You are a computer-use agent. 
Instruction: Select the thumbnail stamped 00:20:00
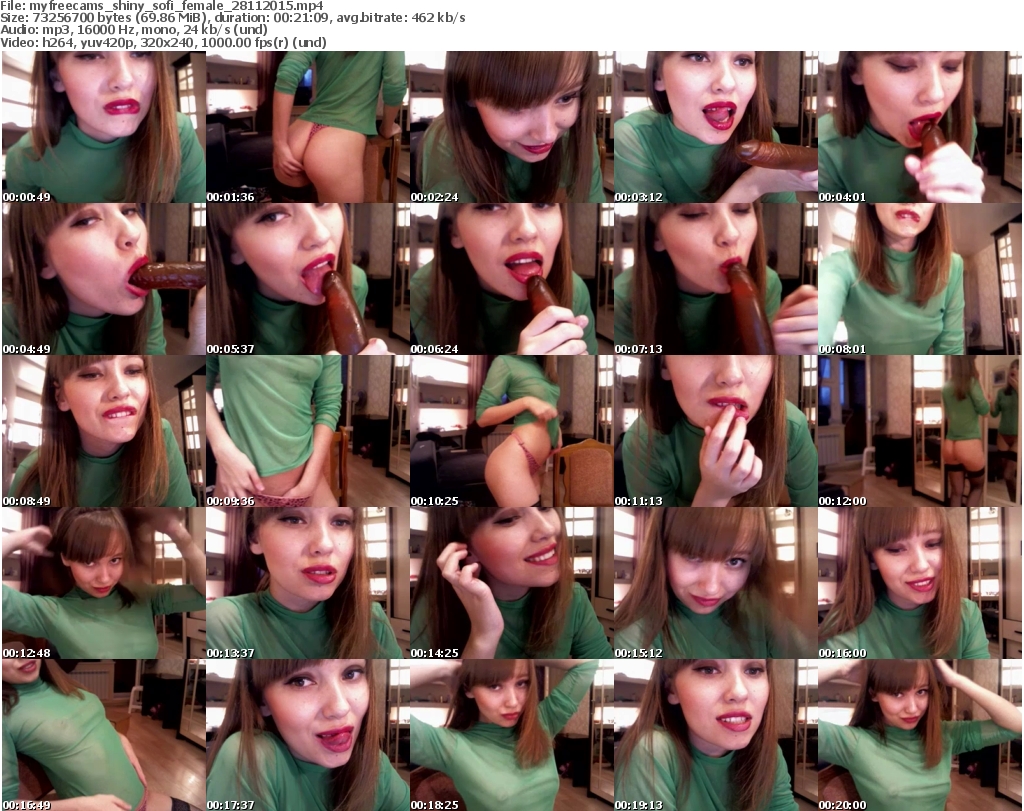(920, 735)
